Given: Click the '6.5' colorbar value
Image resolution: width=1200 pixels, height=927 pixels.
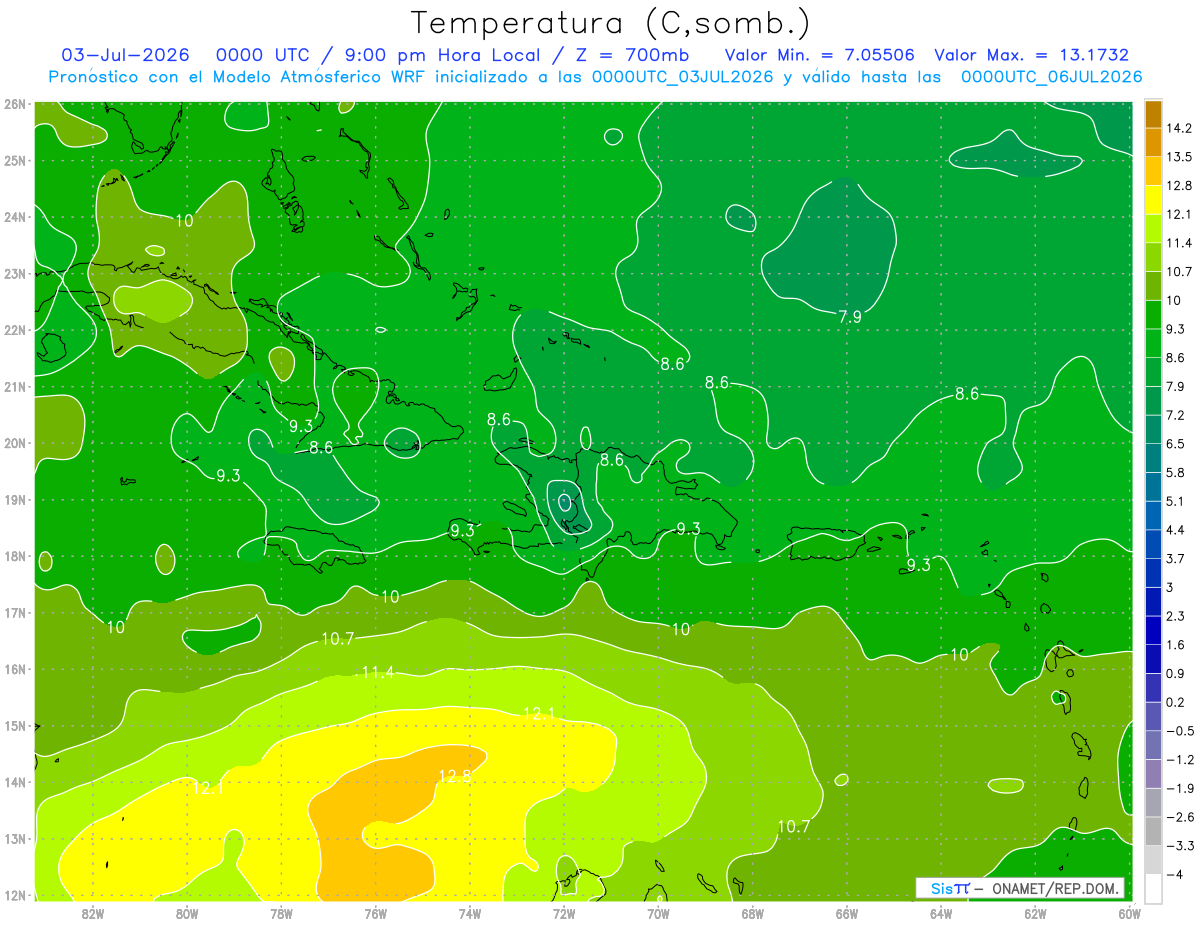Looking at the screenshot, I should click(x=1175, y=443).
